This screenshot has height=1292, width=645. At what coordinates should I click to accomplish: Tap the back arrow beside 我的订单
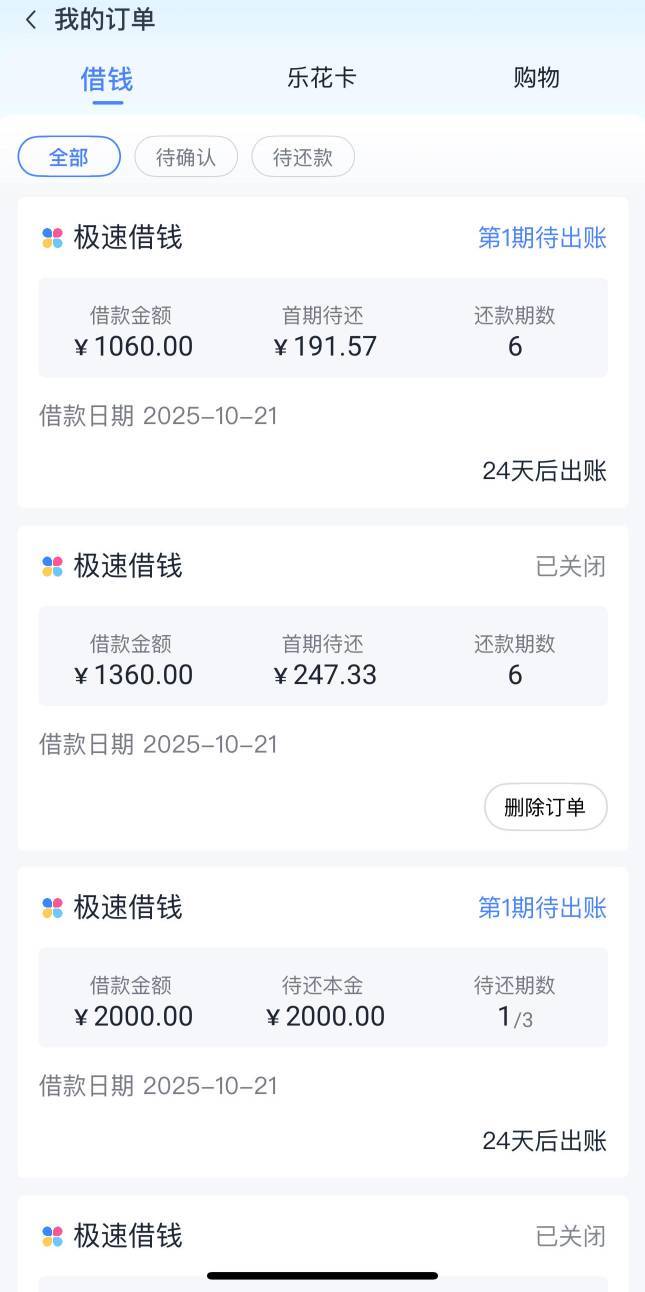pyautogui.click(x=31, y=20)
